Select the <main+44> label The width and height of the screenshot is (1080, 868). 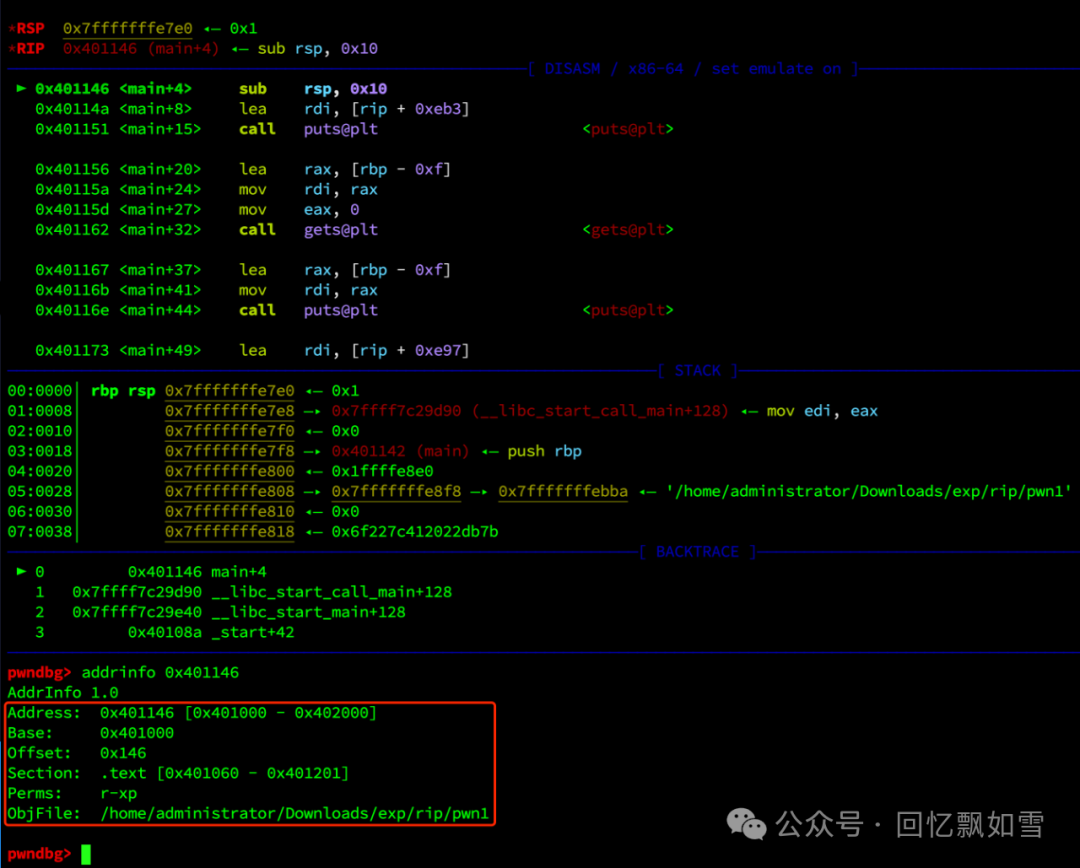coord(160,310)
